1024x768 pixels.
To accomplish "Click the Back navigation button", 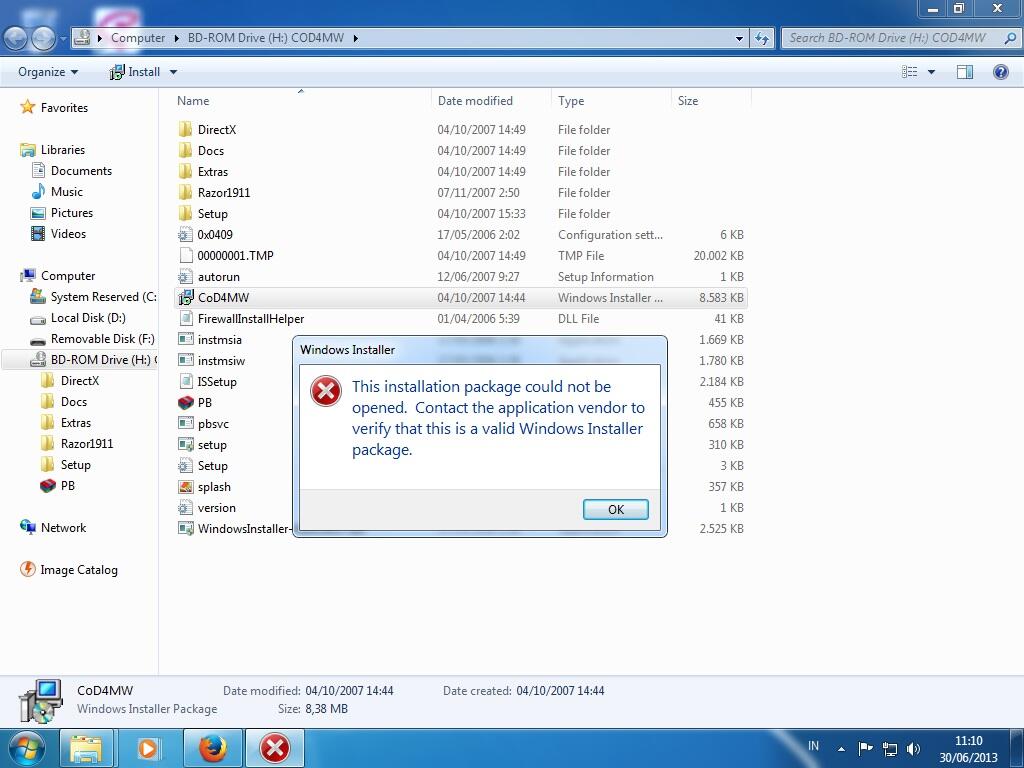I will [x=16, y=38].
